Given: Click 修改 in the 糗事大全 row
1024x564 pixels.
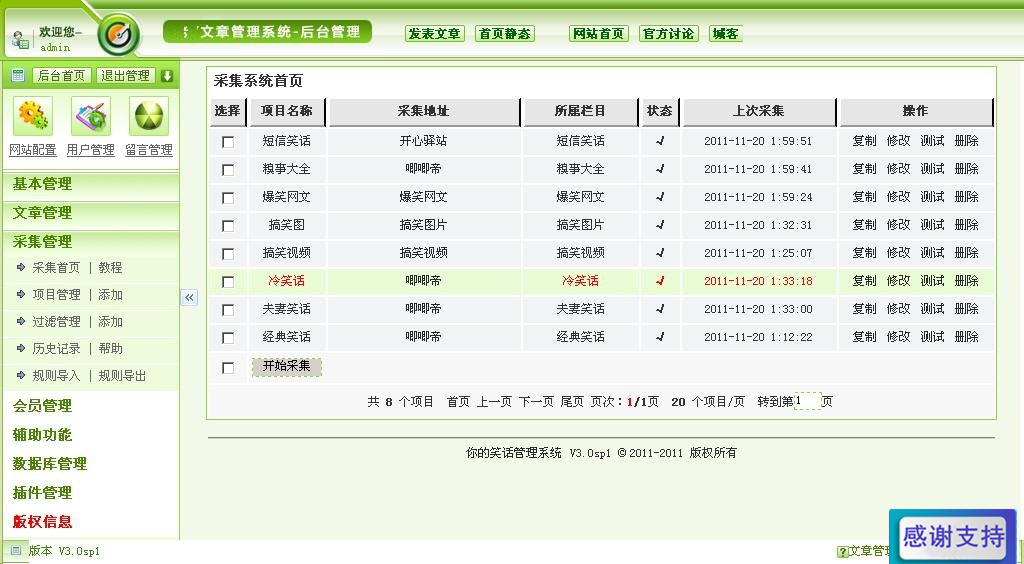Looking at the screenshot, I should click(899, 169).
